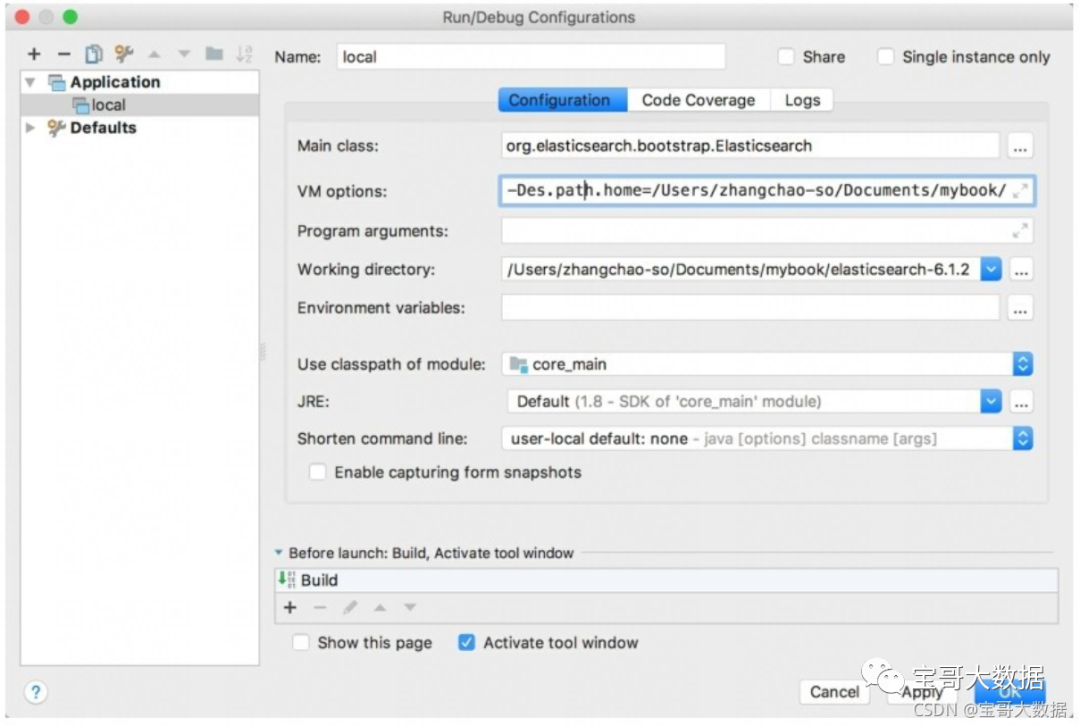The width and height of the screenshot is (1080, 726).
Task: Edit defaults with wrench icon
Action: tap(124, 54)
